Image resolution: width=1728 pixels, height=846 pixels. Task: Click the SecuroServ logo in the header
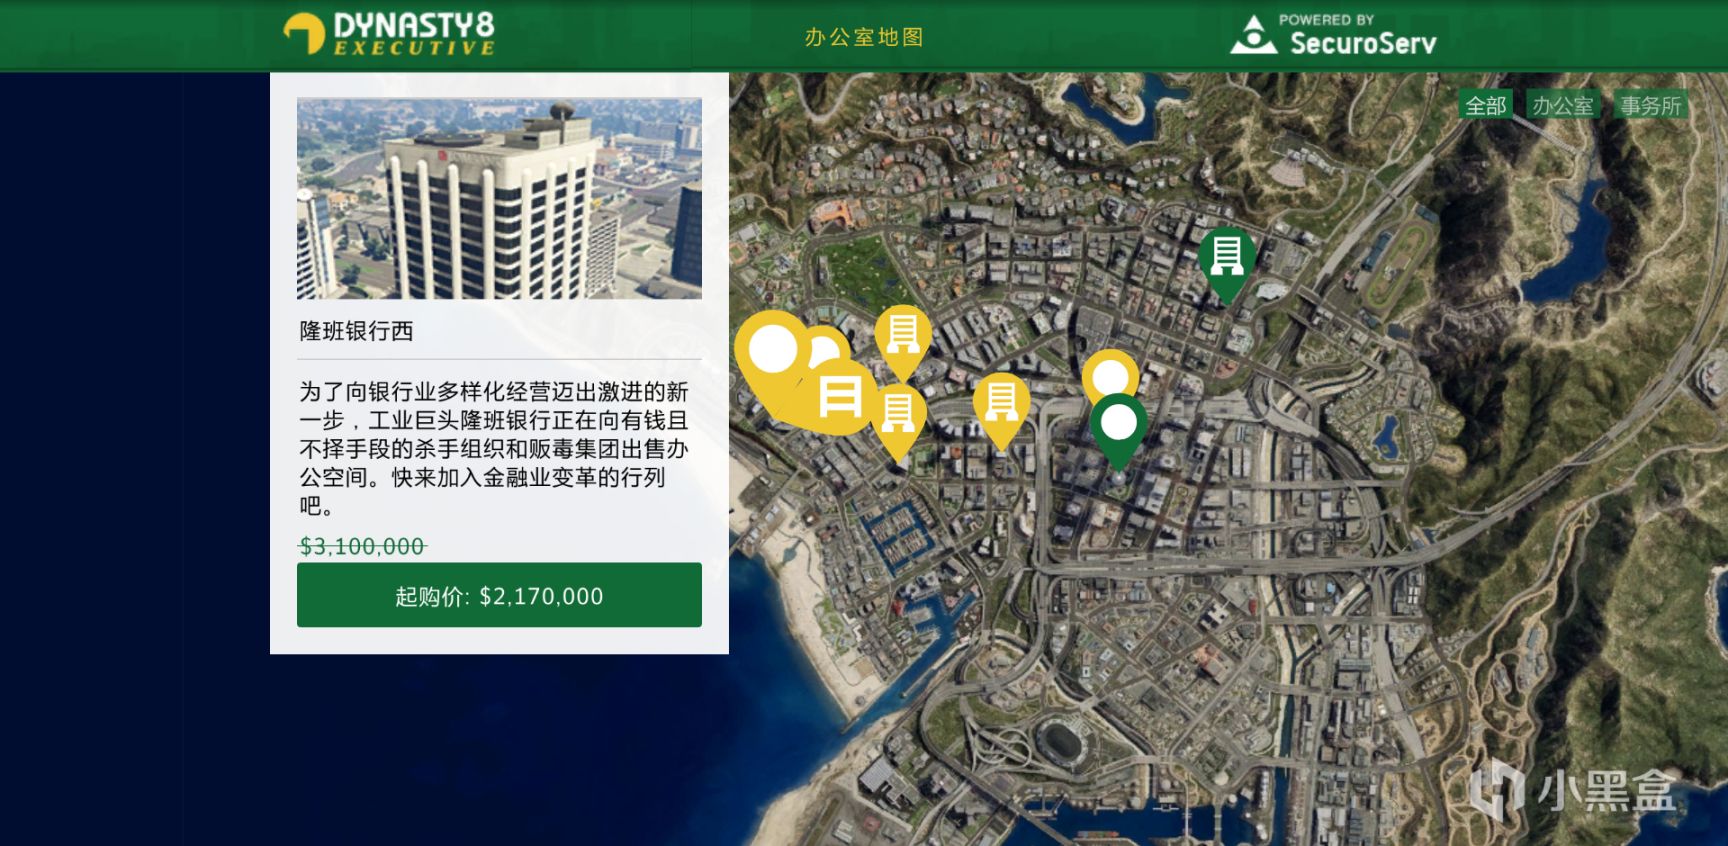coord(1333,35)
